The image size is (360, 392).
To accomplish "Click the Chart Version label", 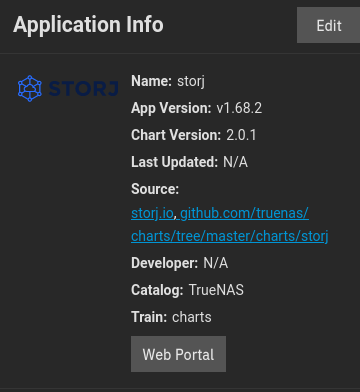I will tap(176, 135).
